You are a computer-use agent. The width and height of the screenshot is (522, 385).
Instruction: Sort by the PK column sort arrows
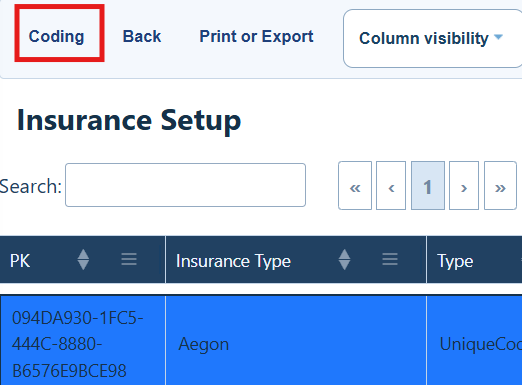(83, 259)
